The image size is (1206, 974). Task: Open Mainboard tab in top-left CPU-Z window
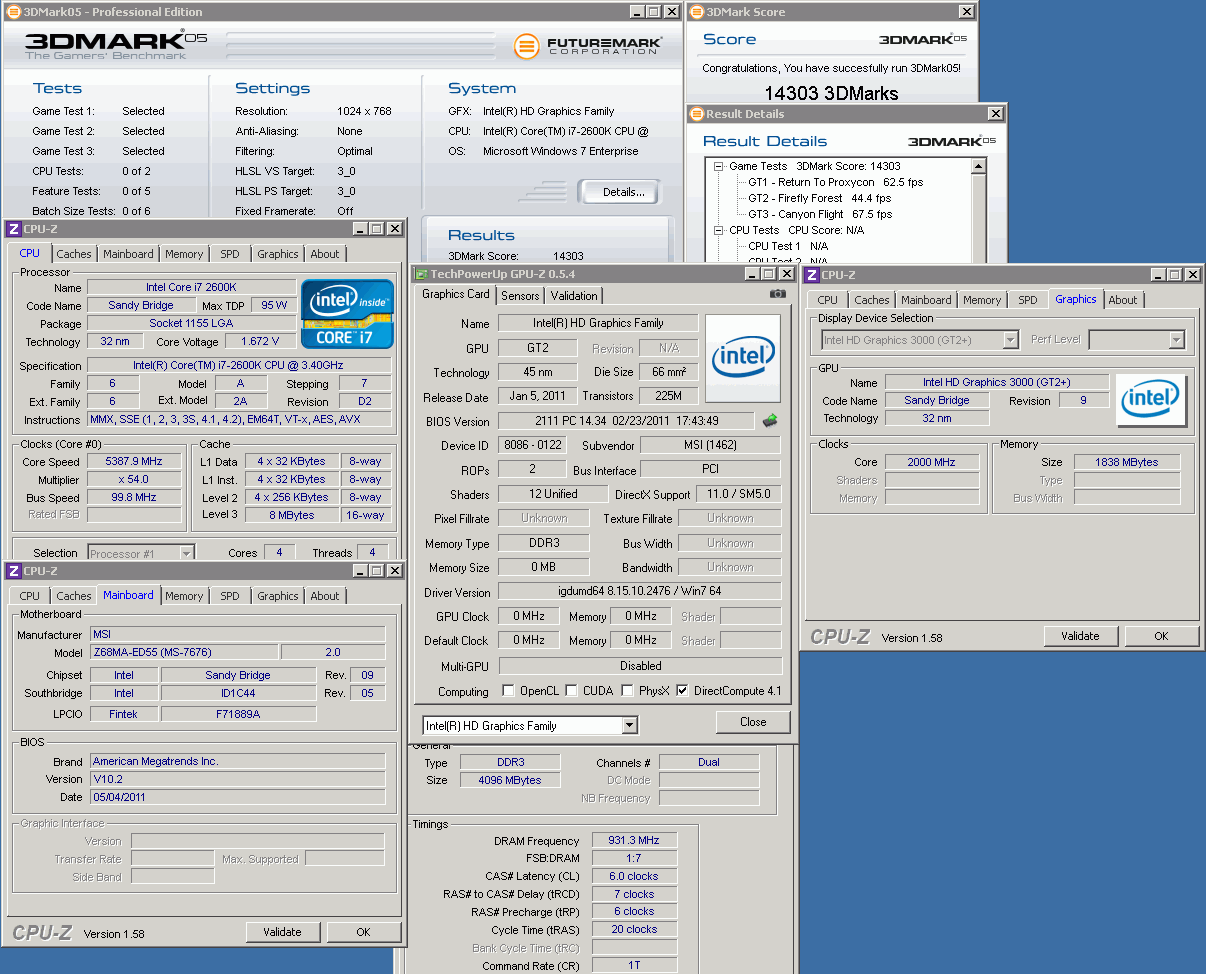click(128, 254)
